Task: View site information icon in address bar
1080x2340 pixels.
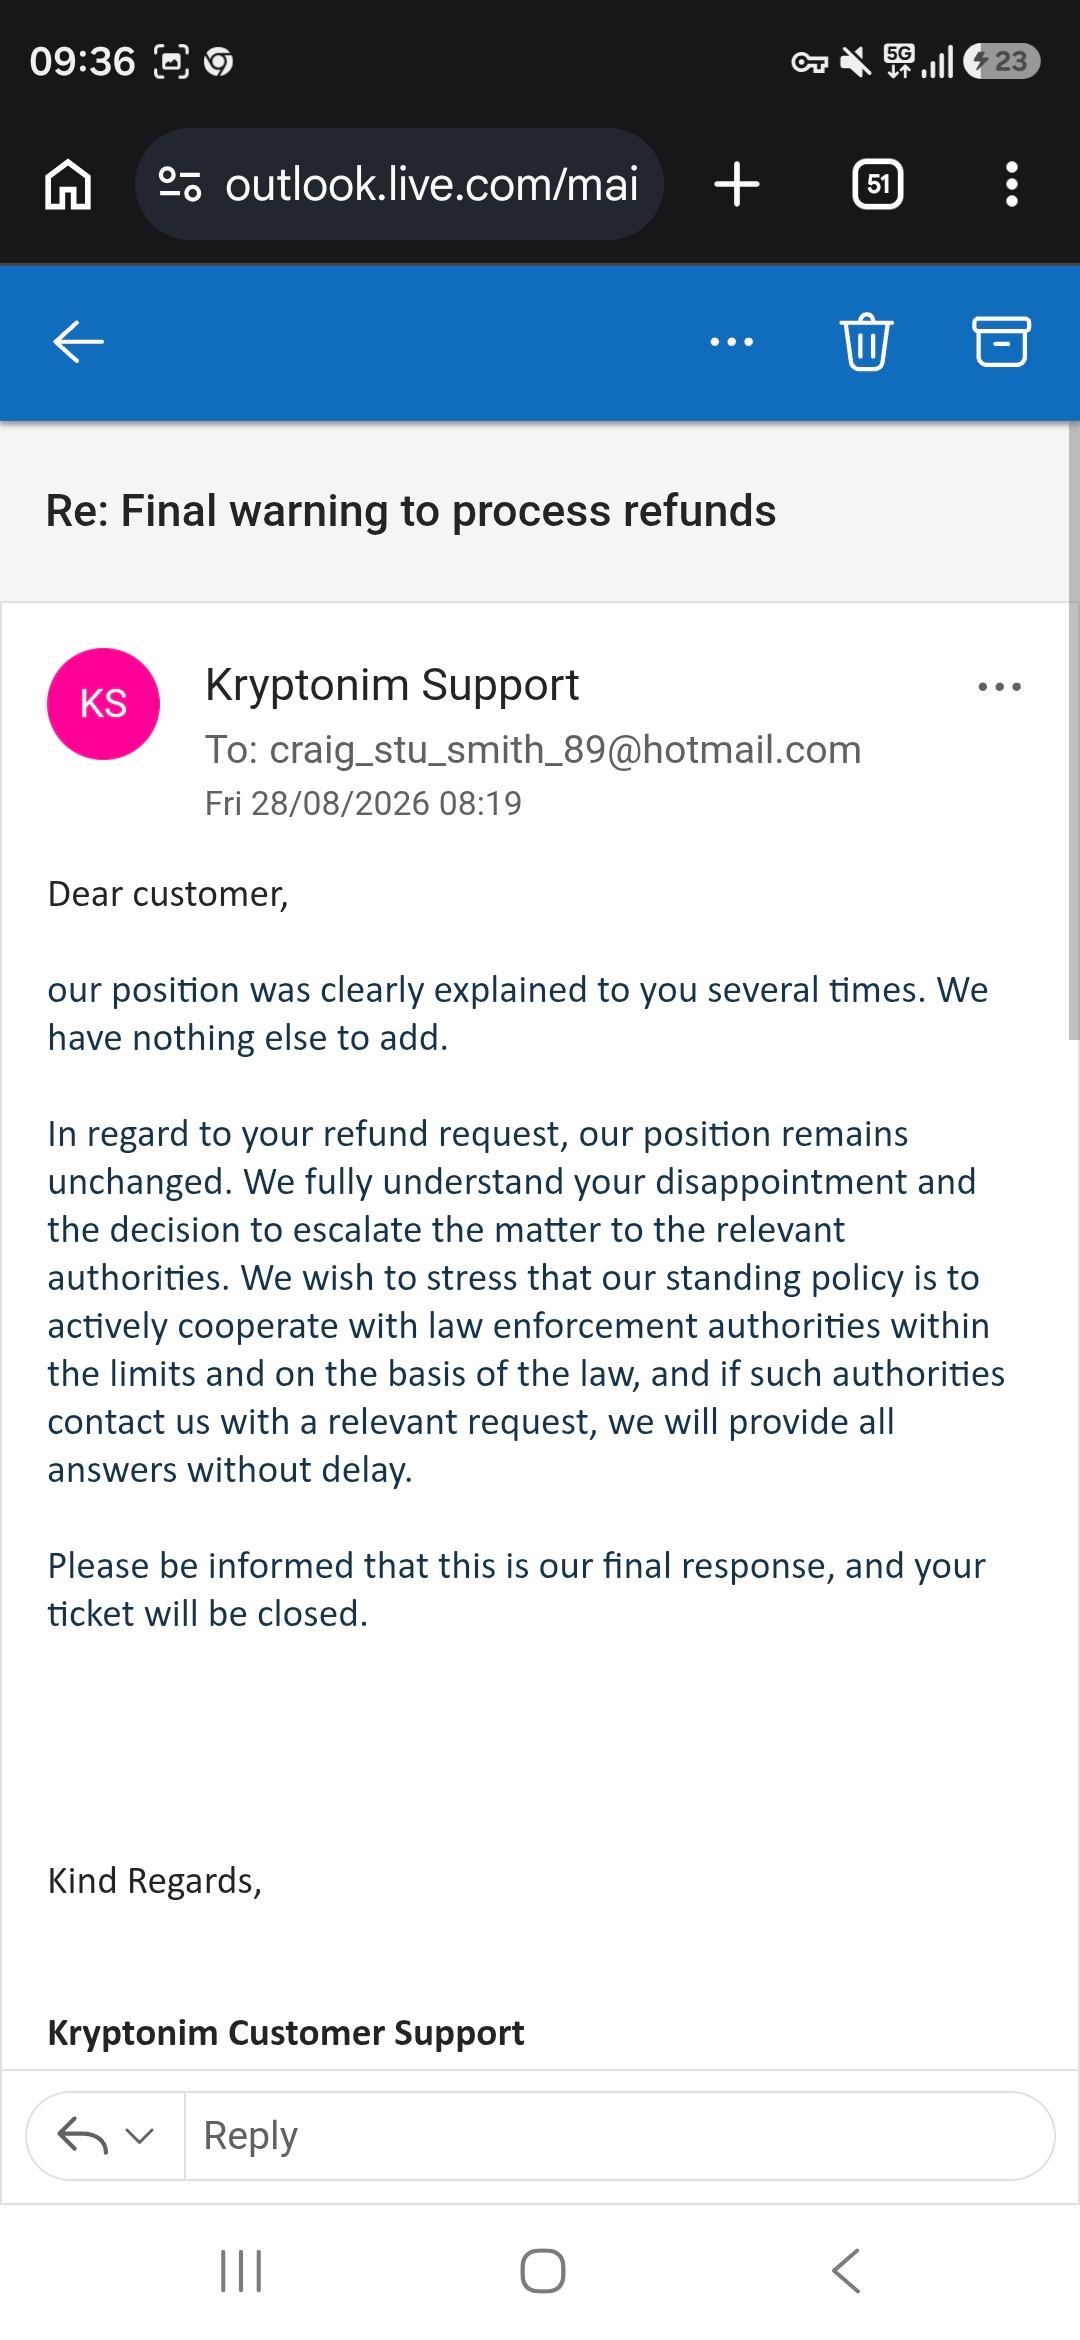Action: tap(181, 185)
